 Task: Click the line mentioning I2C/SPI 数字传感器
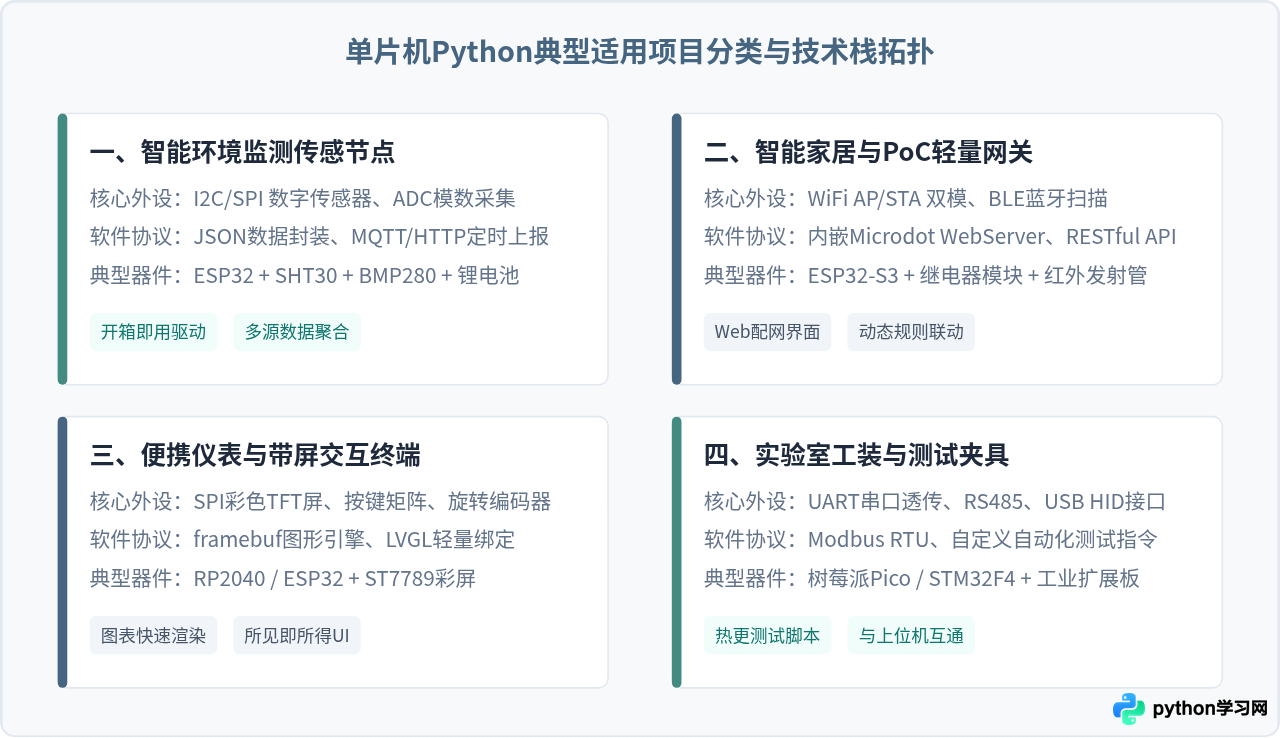303,198
